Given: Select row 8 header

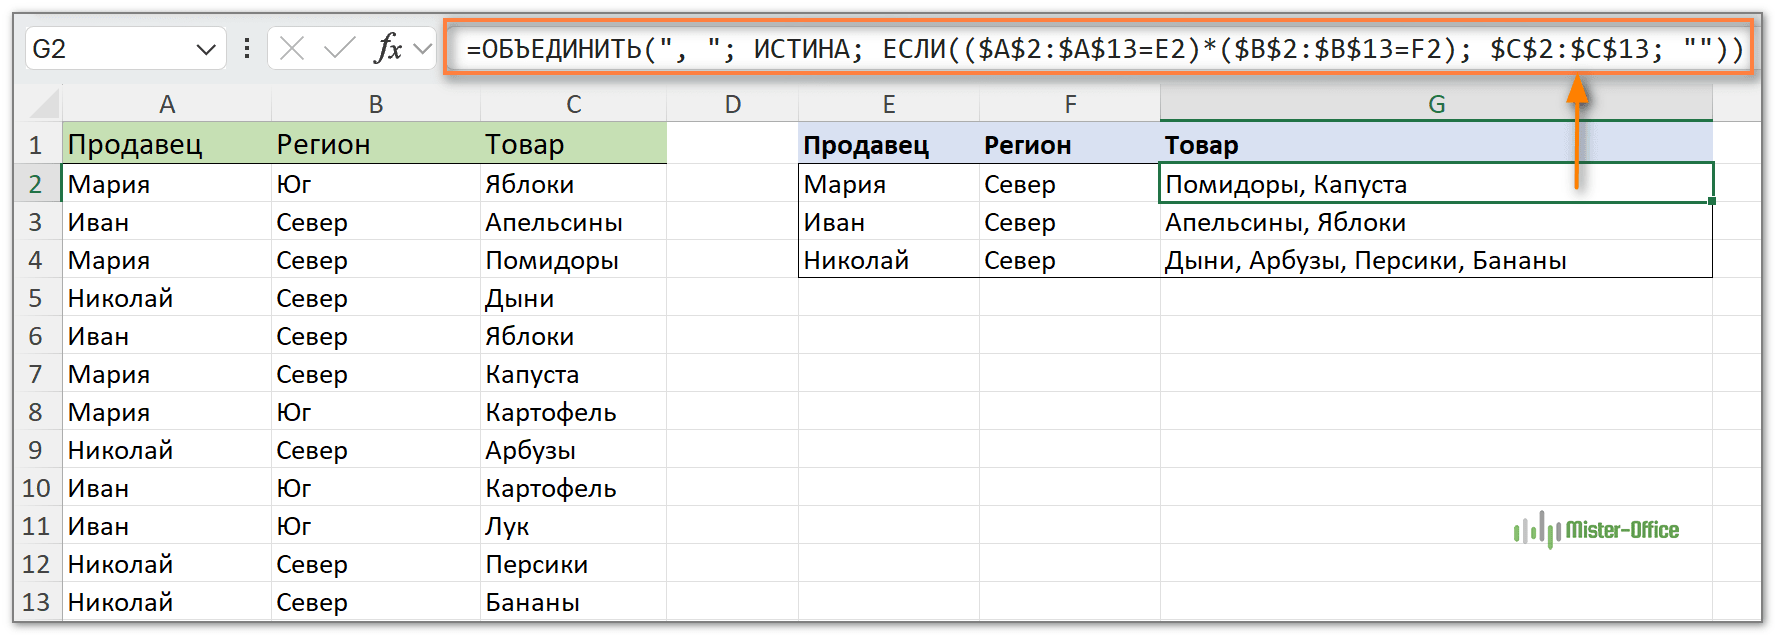Looking at the screenshot, I should point(37,412).
